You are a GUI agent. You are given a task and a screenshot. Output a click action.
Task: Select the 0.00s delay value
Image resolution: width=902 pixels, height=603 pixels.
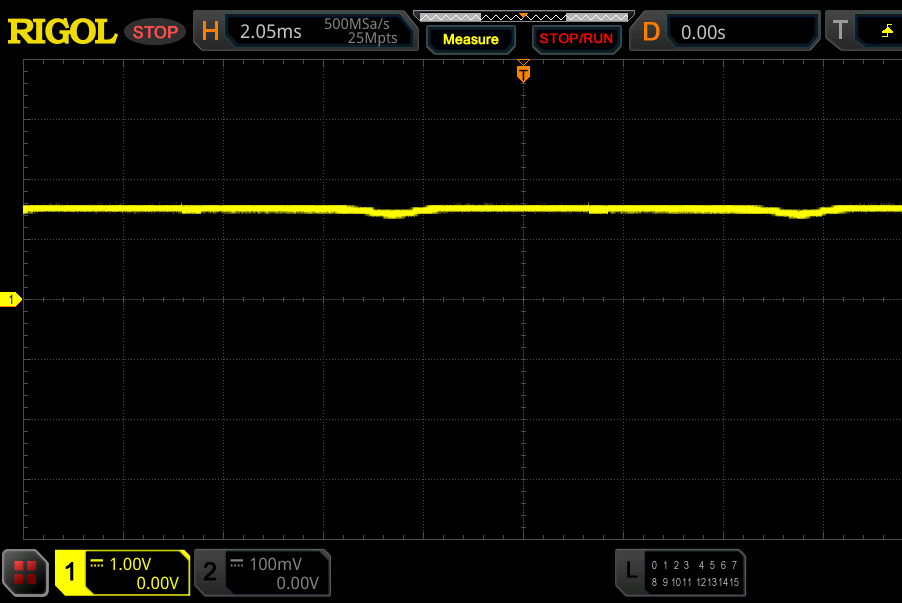(703, 32)
